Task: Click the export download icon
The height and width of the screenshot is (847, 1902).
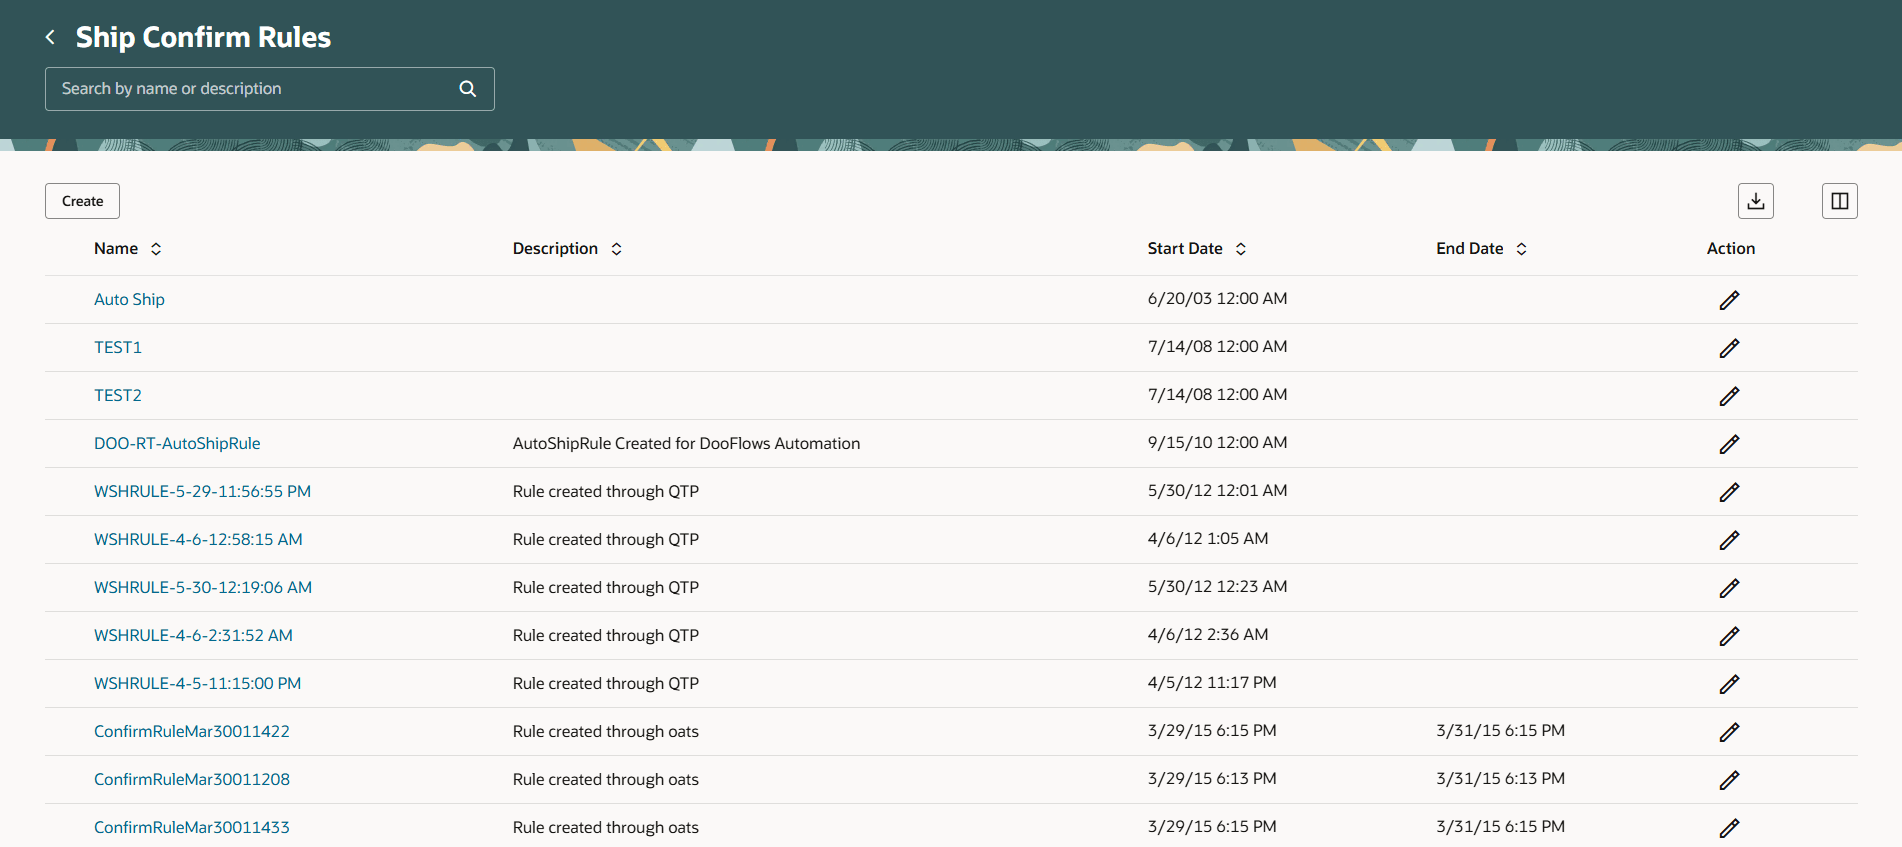Action: point(1755,201)
